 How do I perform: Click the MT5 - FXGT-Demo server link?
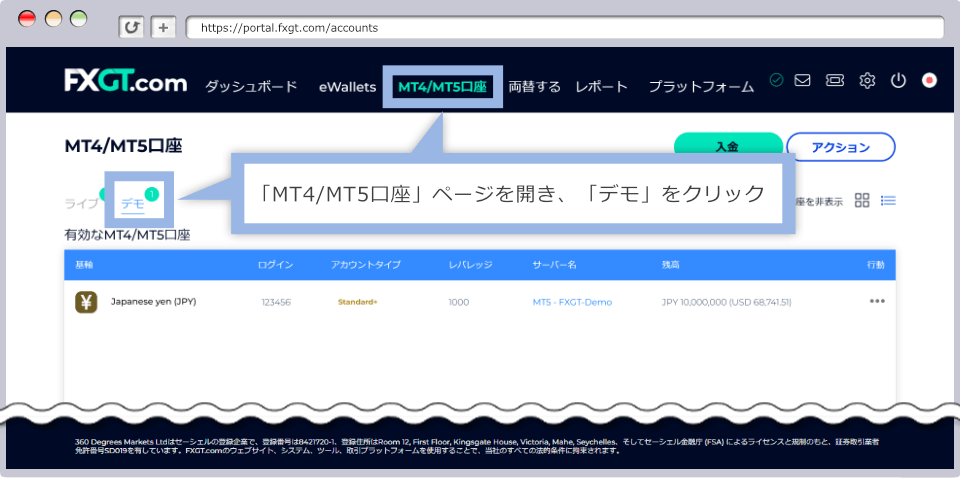coord(572,302)
